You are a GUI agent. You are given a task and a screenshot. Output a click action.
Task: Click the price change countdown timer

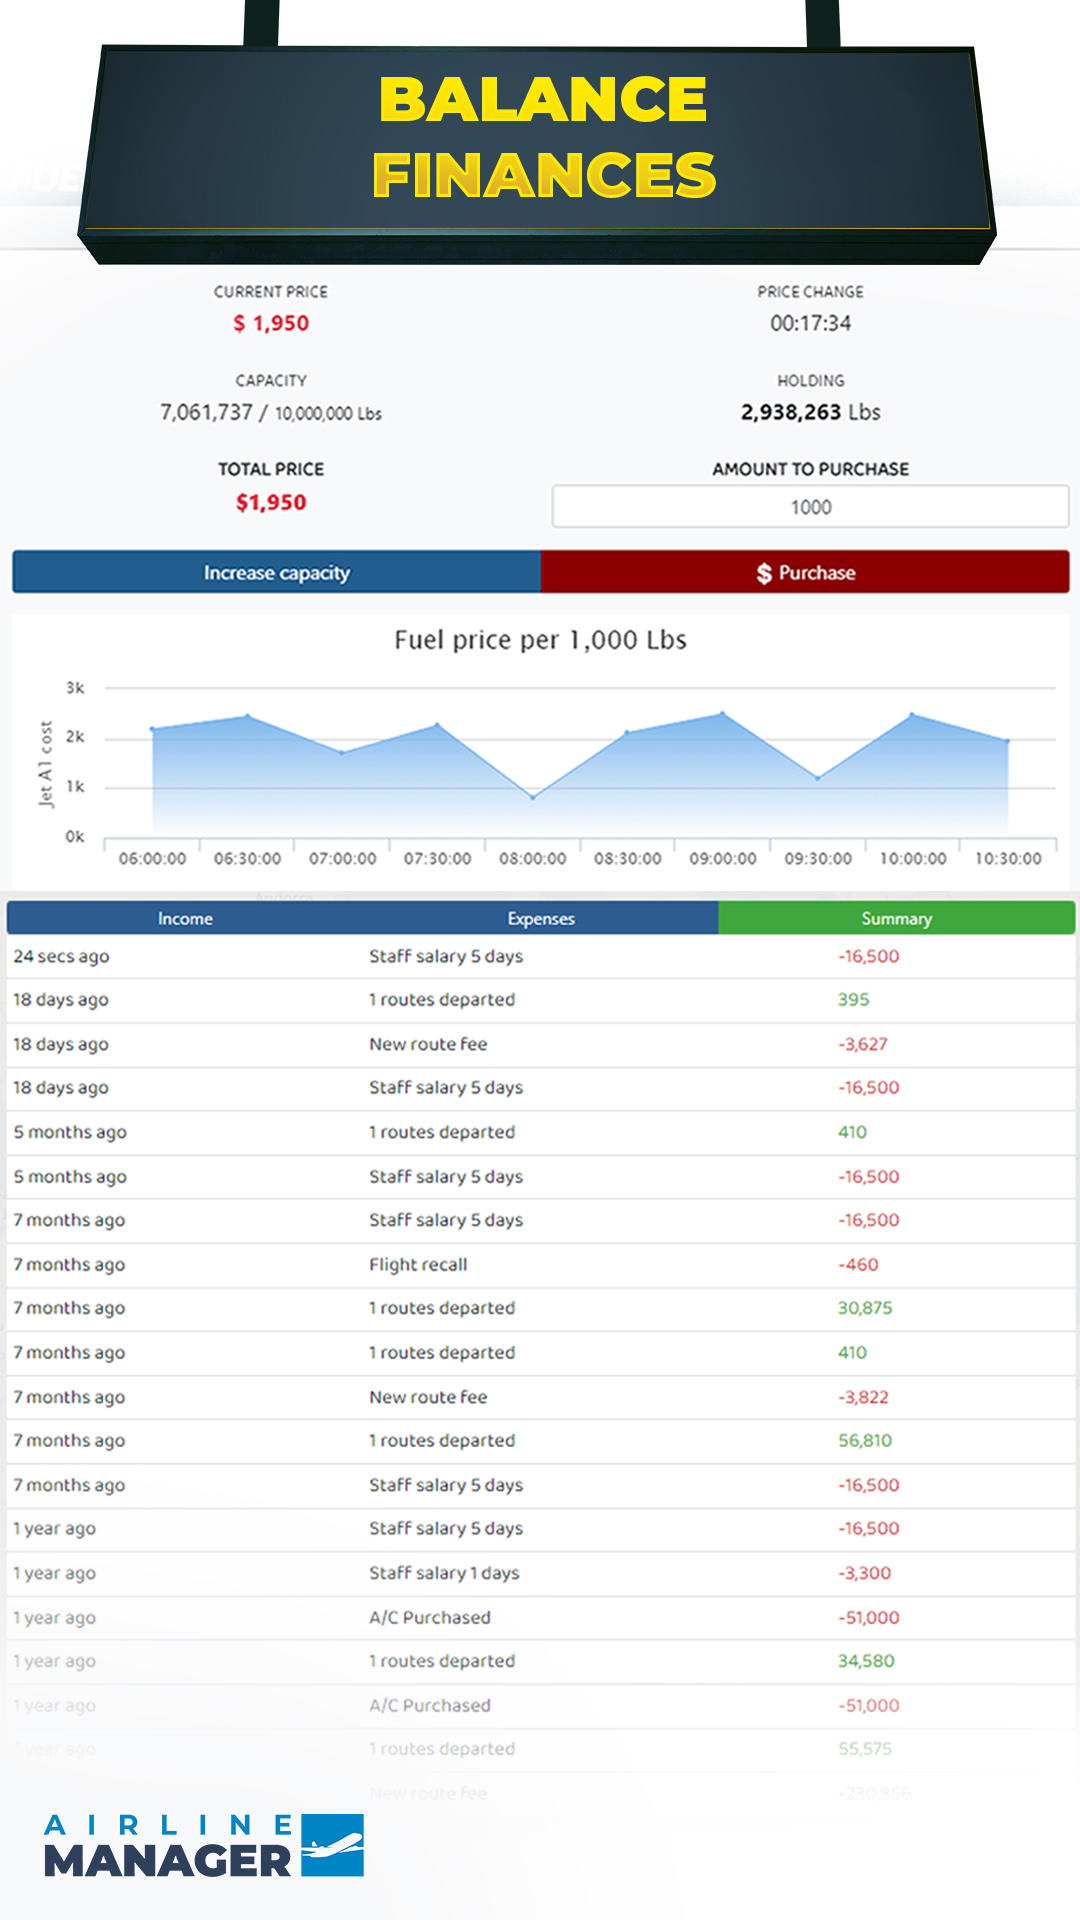pyautogui.click(x=810, y=323)
